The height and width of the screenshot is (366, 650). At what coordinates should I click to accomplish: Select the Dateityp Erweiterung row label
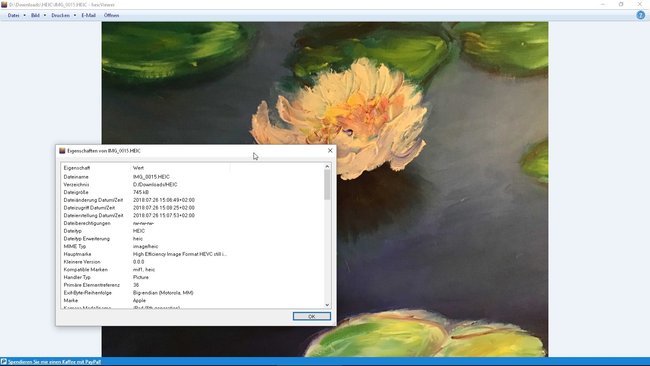pos(87,239)
